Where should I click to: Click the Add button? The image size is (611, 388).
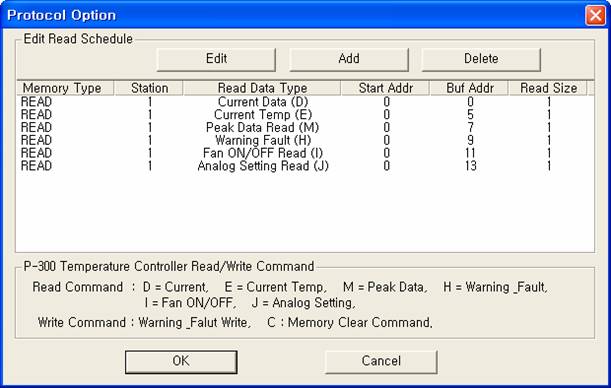[349, 59]
